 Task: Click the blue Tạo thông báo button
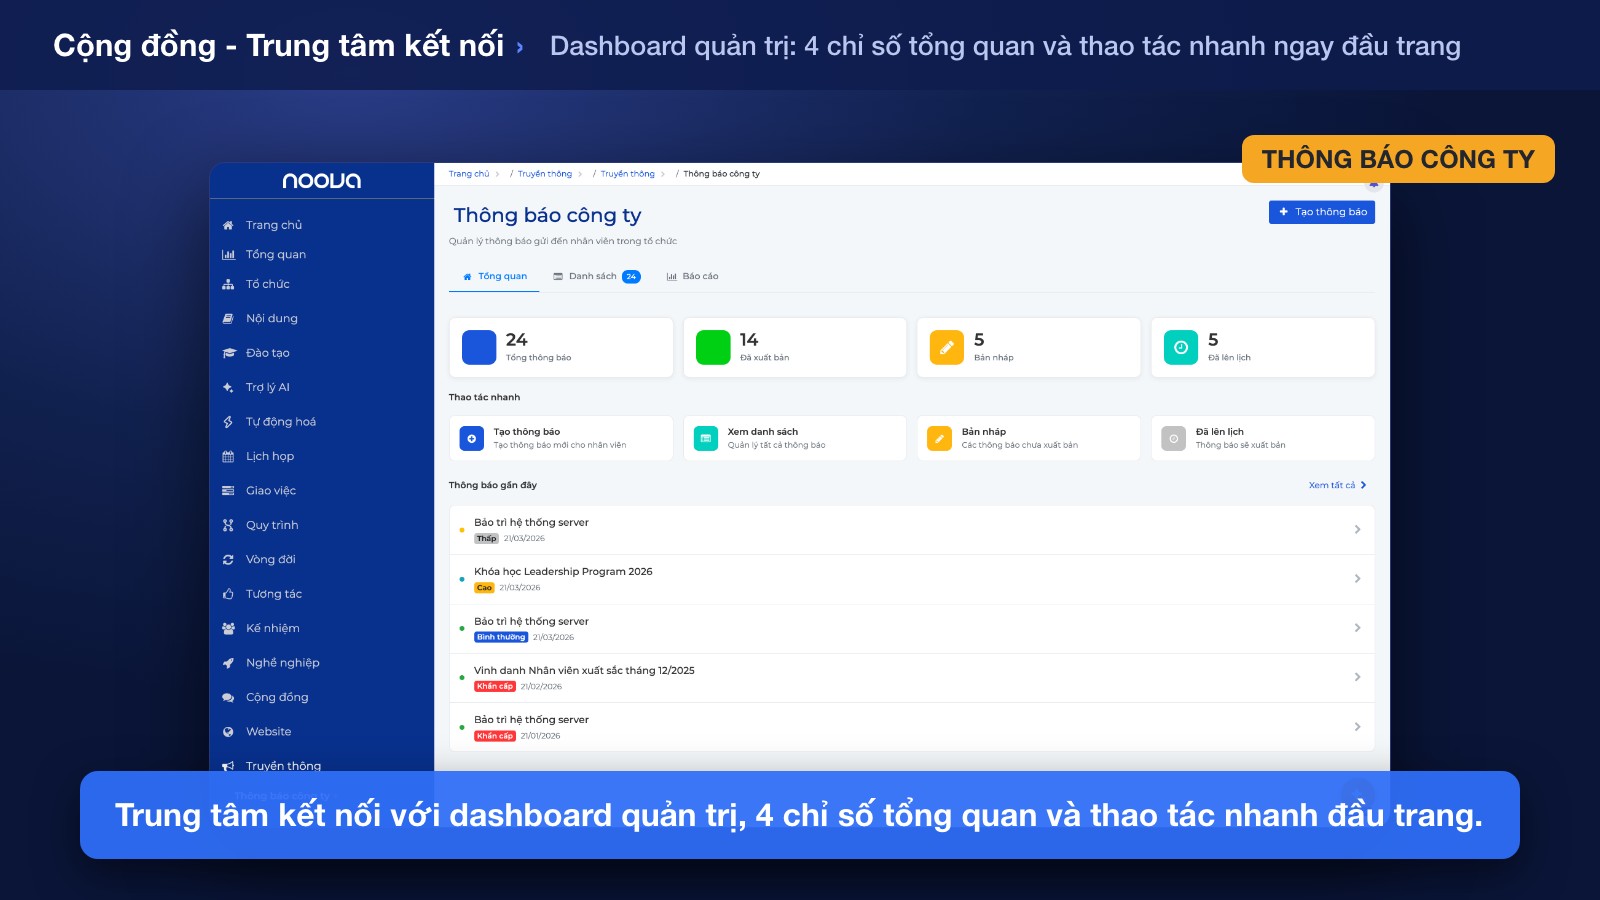point(1322,212)
